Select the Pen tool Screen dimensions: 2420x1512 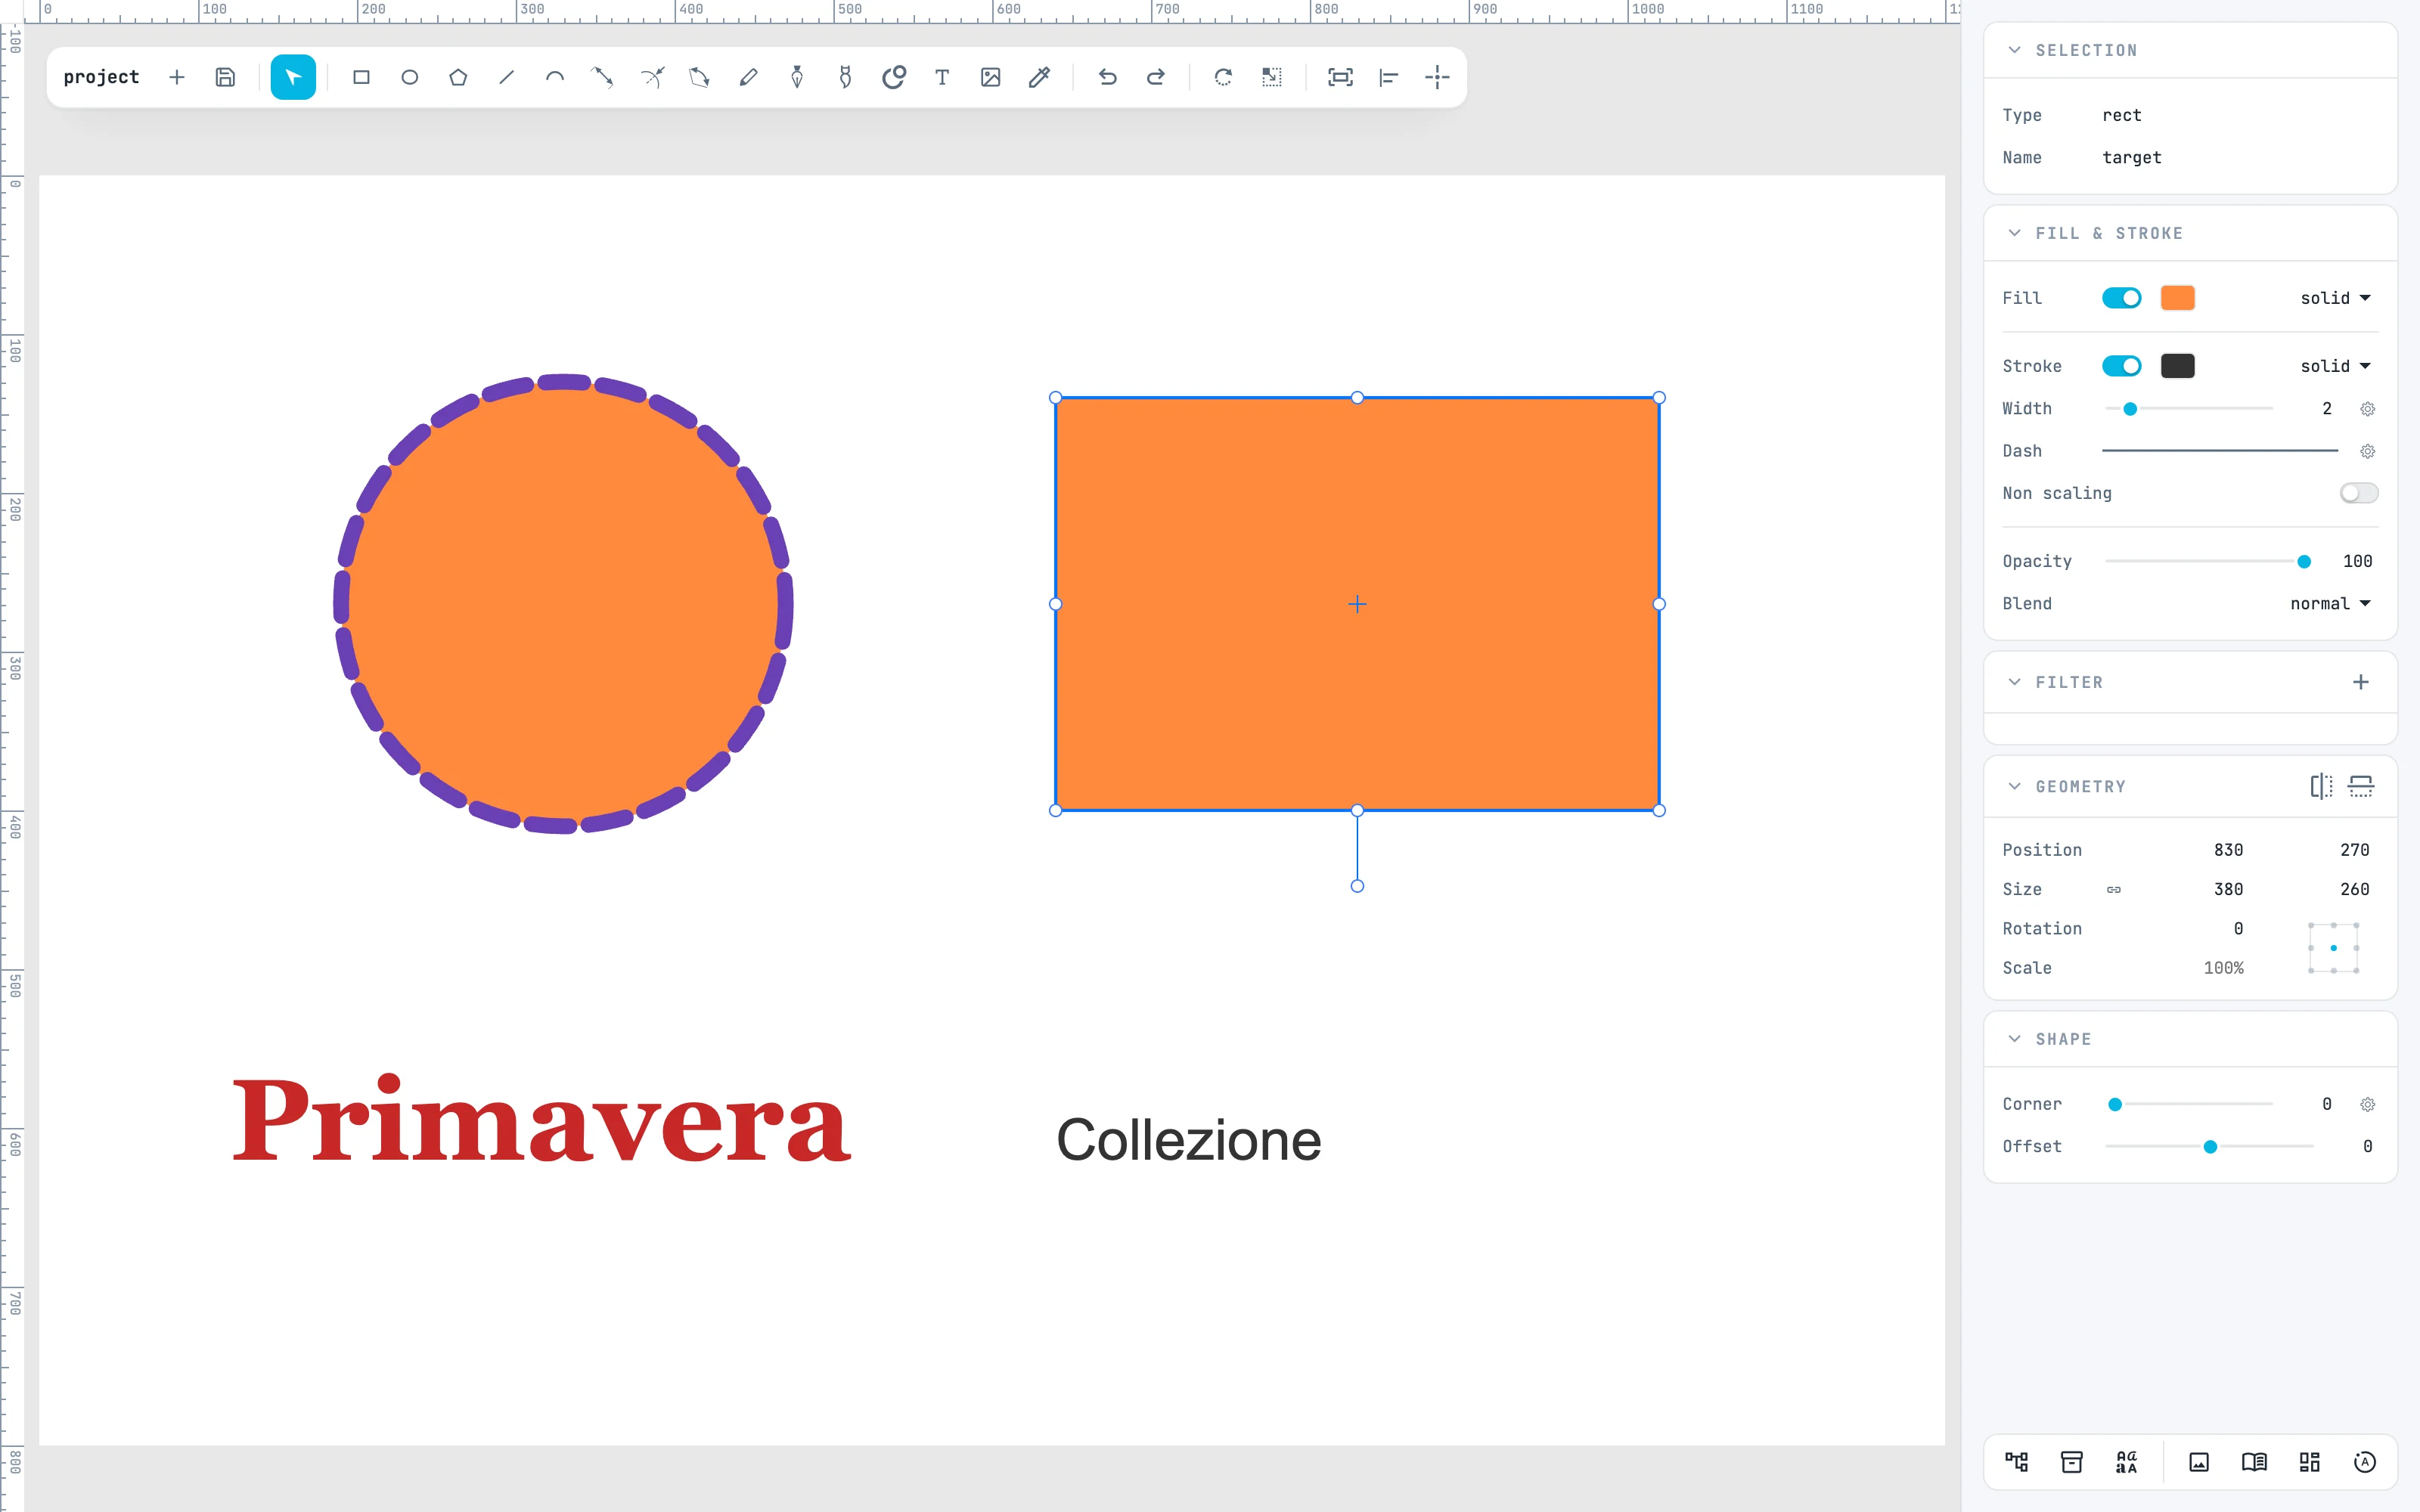797,77
